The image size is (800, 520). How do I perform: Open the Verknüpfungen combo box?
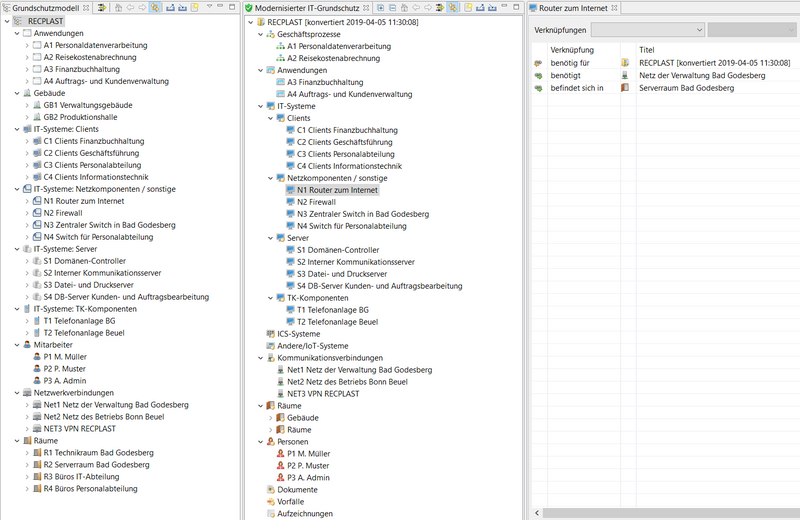648,30
